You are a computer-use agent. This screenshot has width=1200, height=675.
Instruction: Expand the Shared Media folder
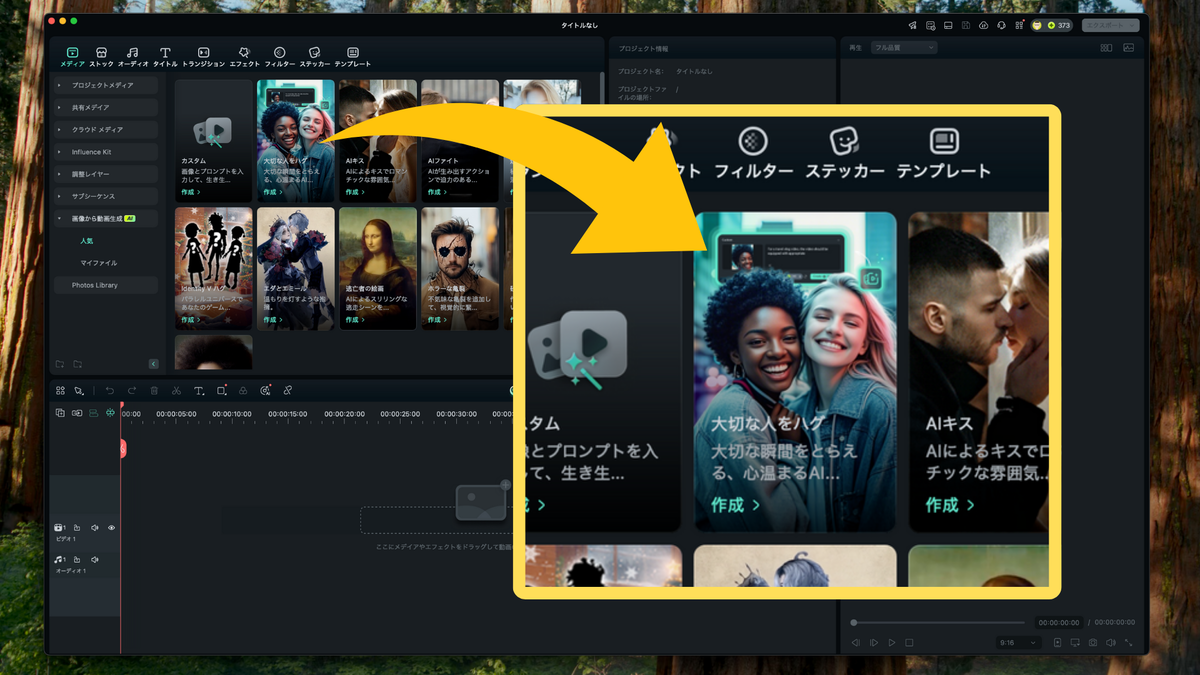coord(105,107)
